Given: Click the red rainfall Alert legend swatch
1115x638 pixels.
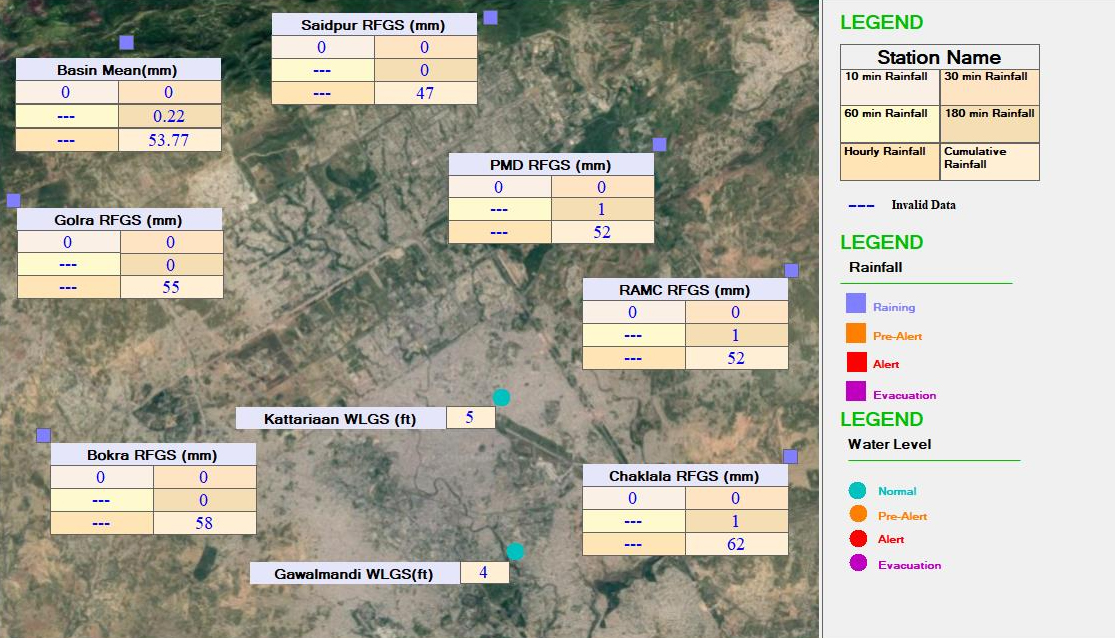Looking at the screenshot, I should point(855,362).
